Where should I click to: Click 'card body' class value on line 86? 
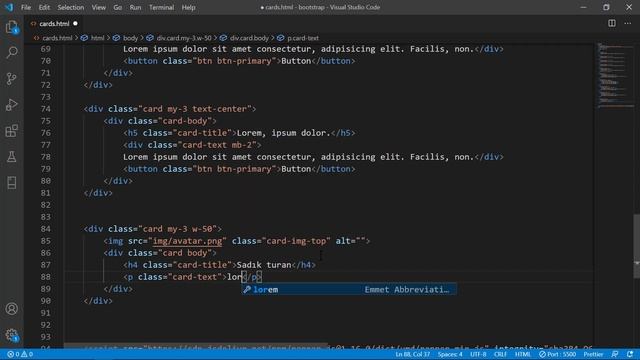click(185, 253)
